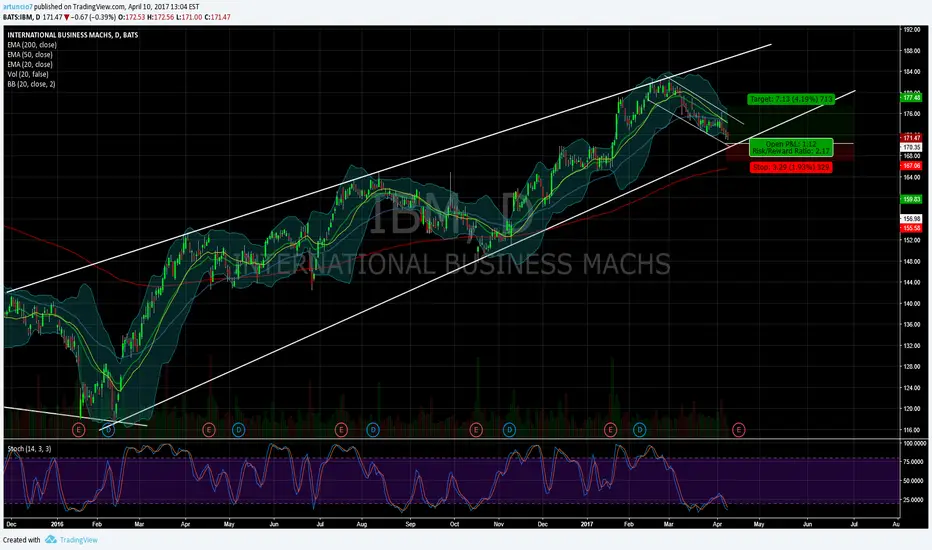
Task: Click the November 2016 dividend D marker
Action: point(509,429)
